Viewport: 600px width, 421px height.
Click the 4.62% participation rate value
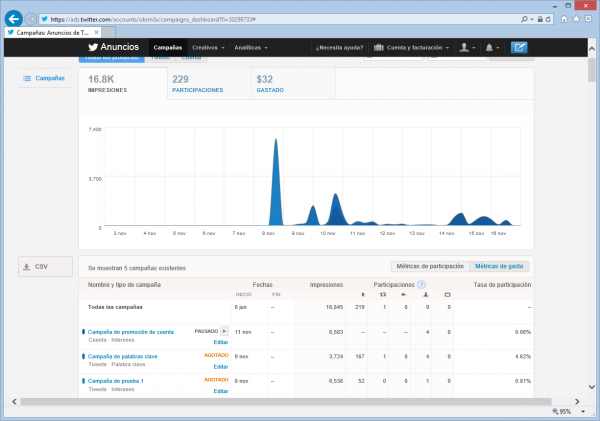tap(523, 356)
